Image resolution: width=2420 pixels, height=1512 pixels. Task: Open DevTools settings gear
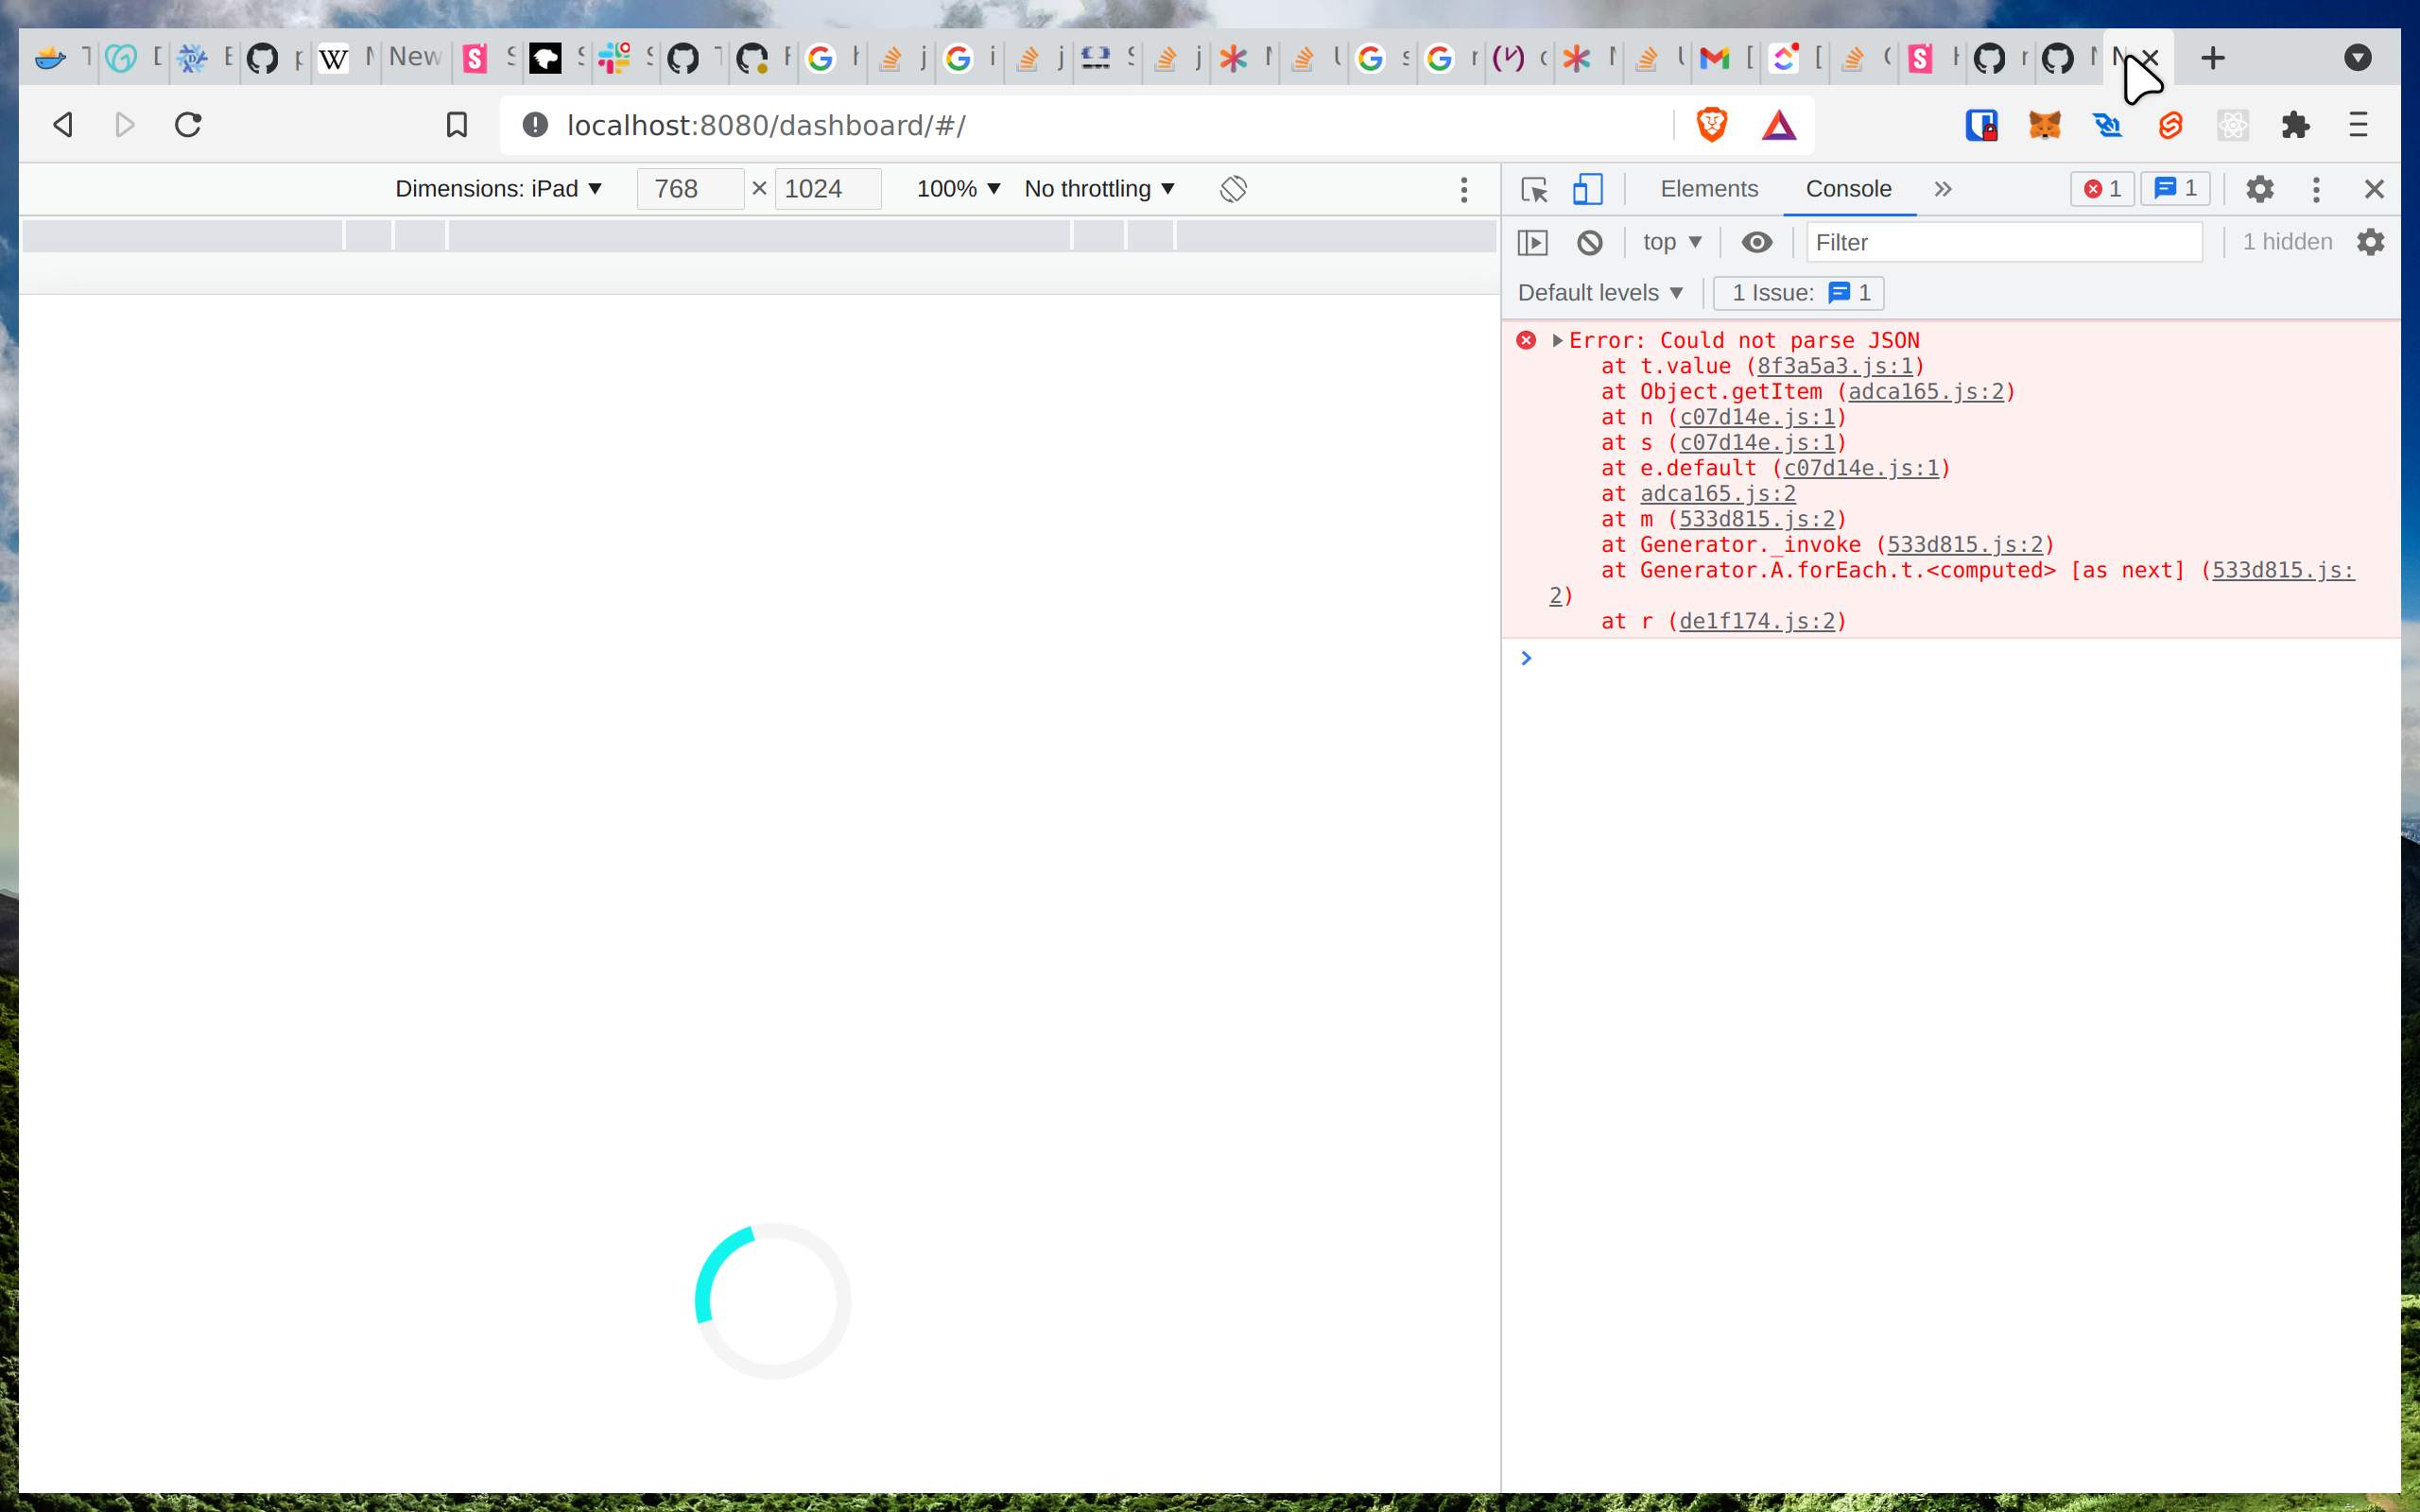click(x=2260, y=189)
